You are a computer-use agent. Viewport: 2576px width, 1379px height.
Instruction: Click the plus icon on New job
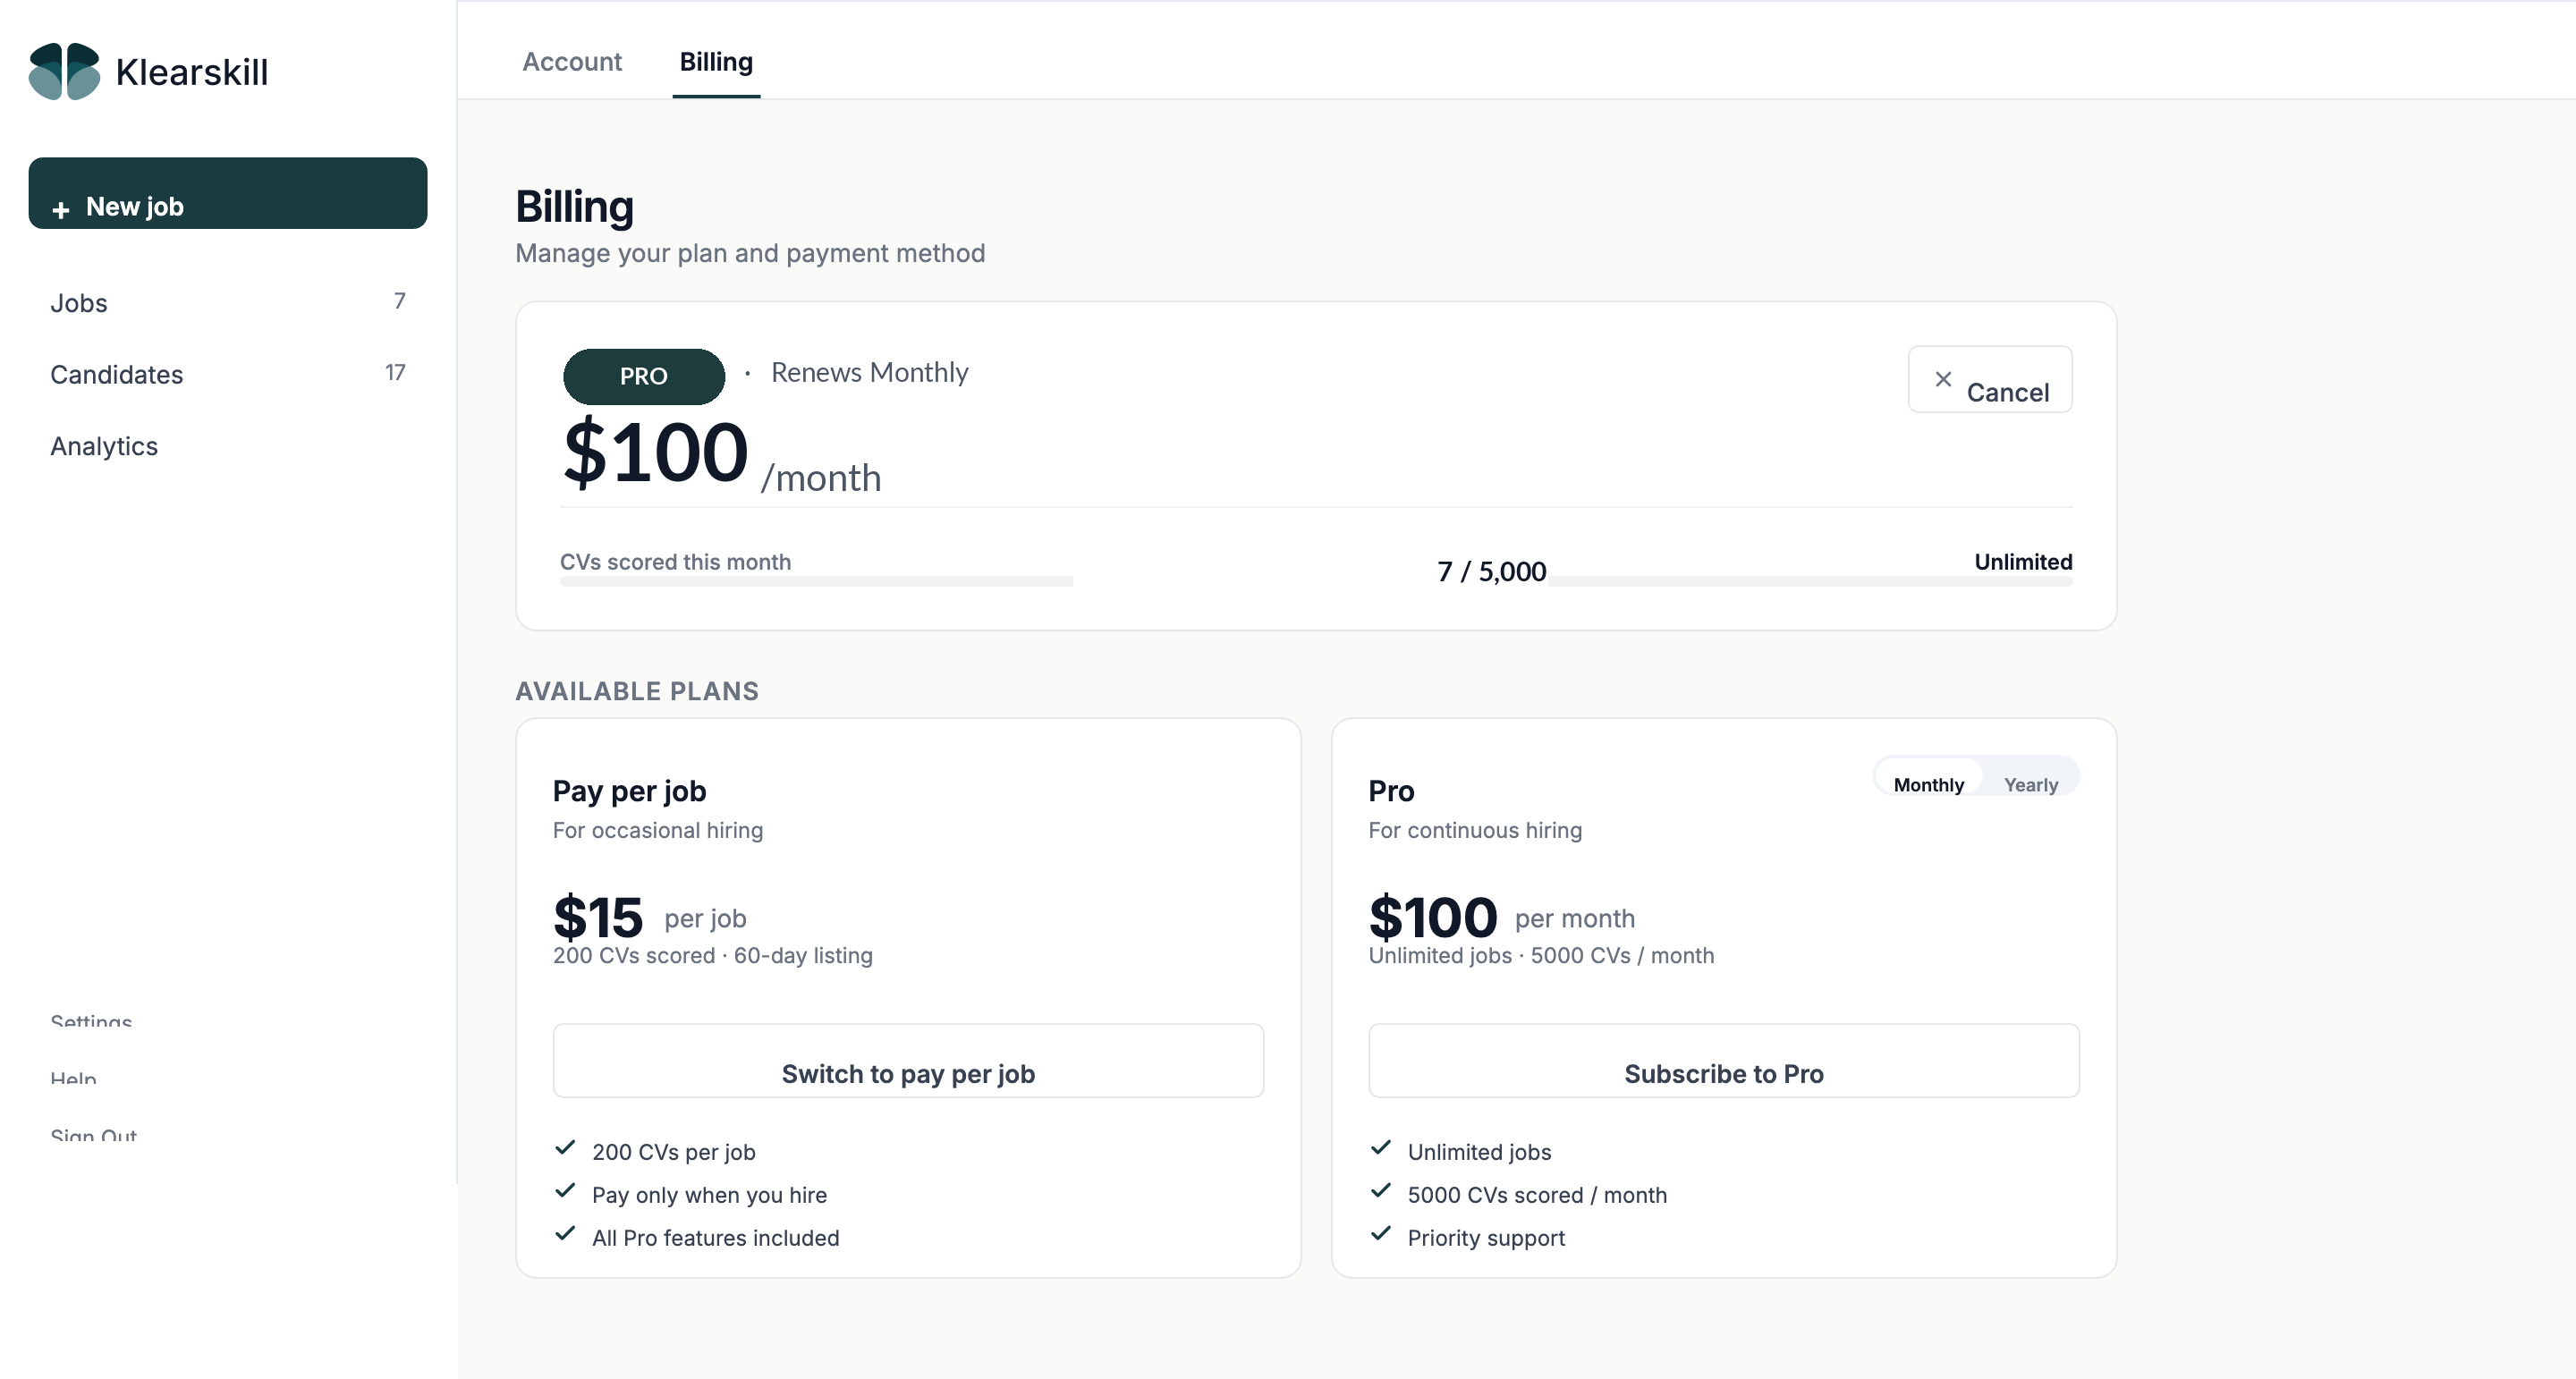pyautogui.click(x=61, y=210)
